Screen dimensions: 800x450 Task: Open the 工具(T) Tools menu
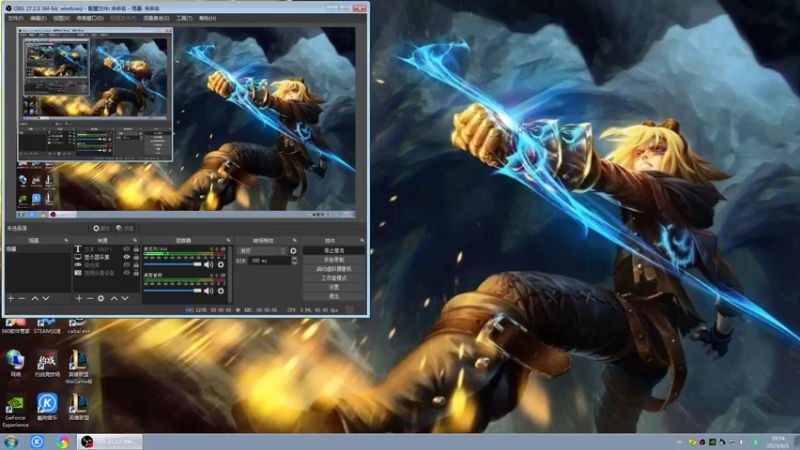[x=184, y=18]
